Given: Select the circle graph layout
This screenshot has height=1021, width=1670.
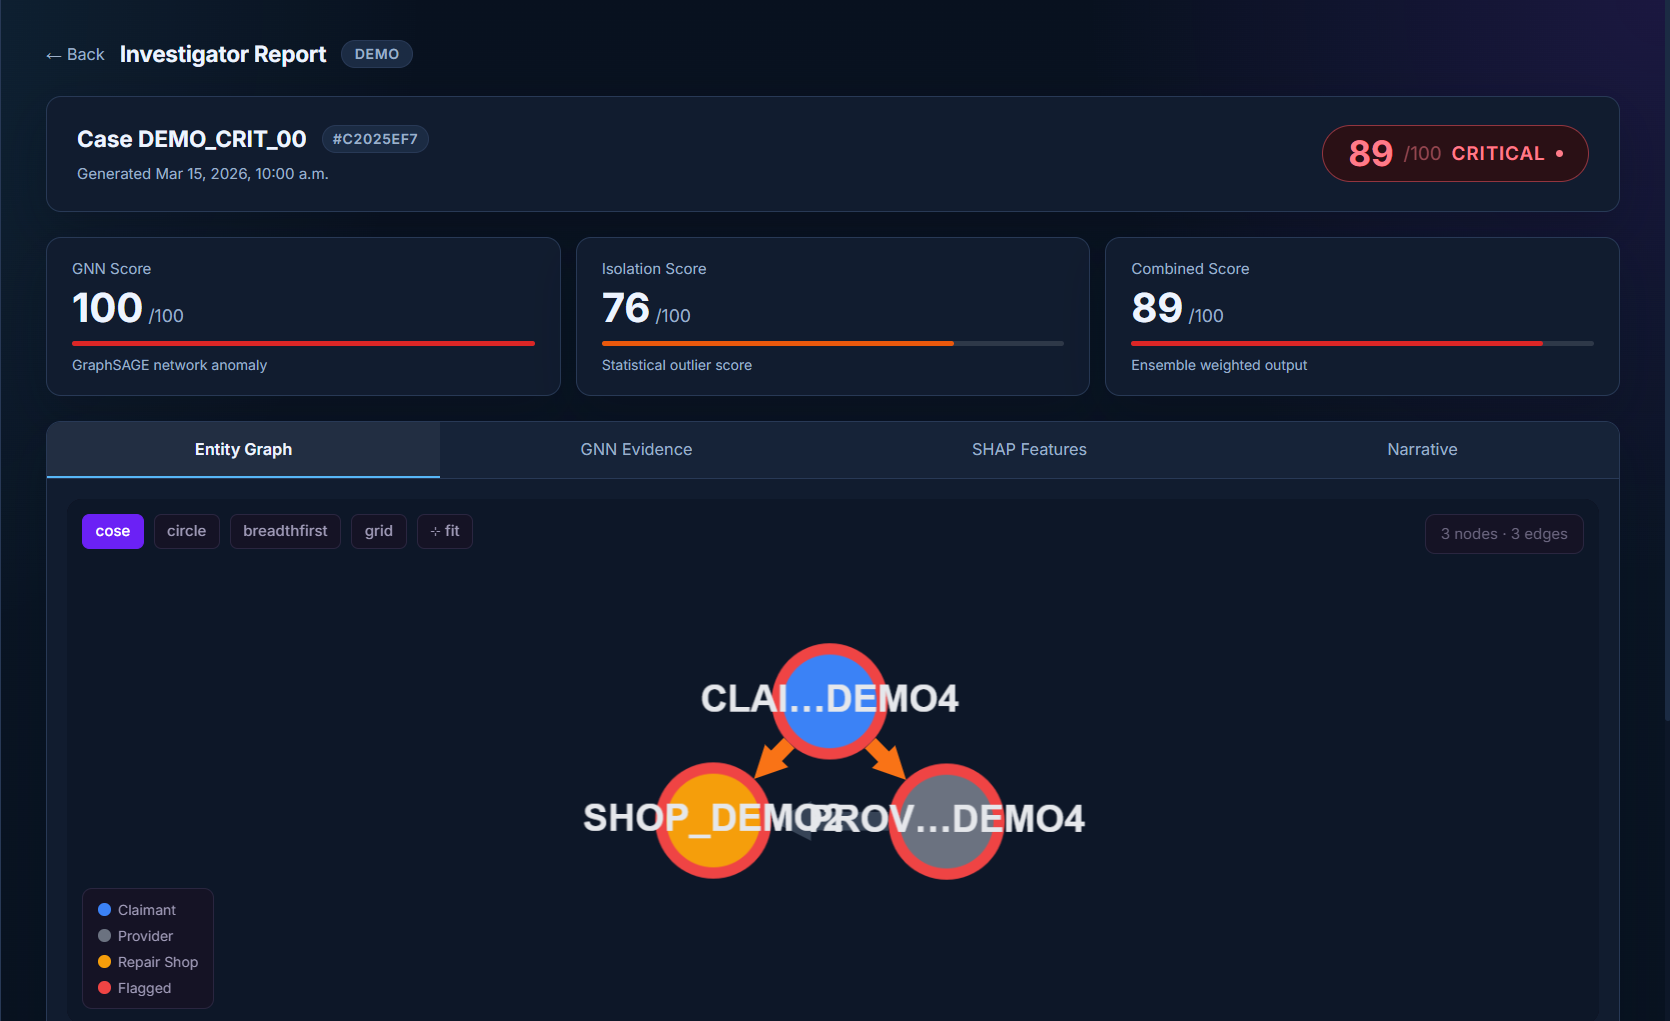Looking at the screenshot, I should 187,531.
